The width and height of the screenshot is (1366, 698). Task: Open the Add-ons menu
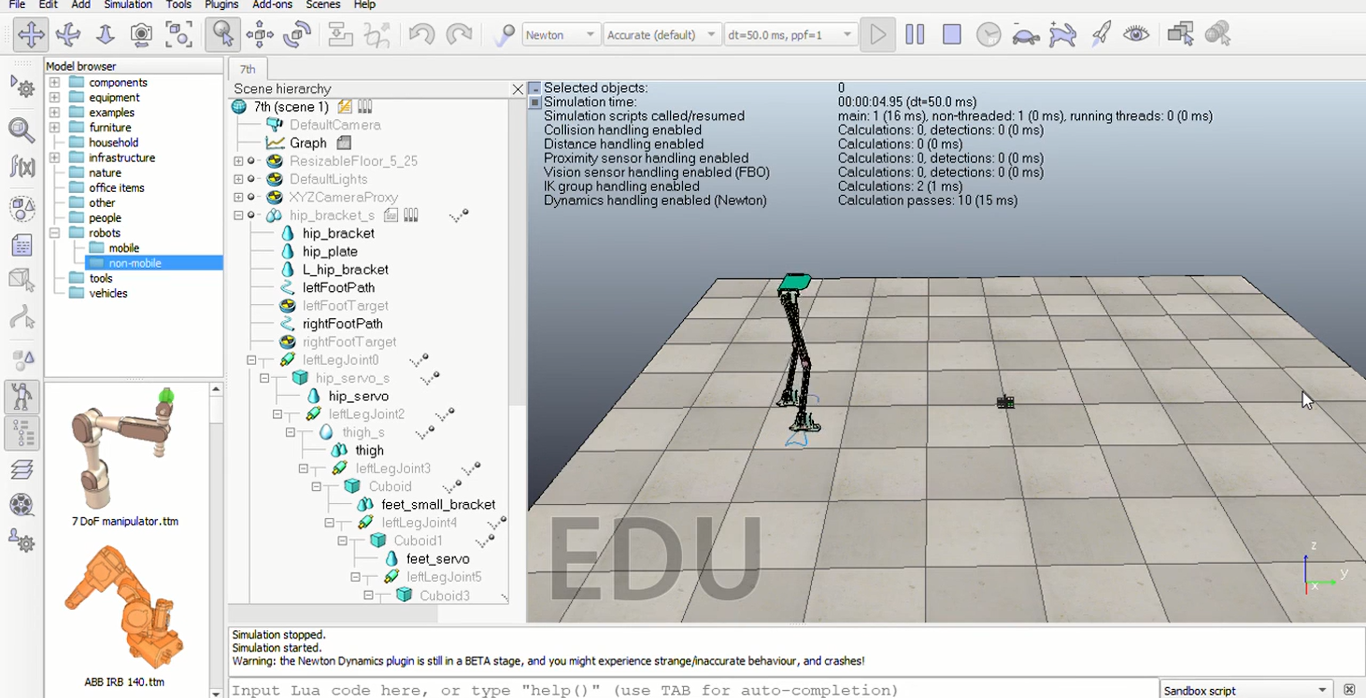tap(272, 5)
